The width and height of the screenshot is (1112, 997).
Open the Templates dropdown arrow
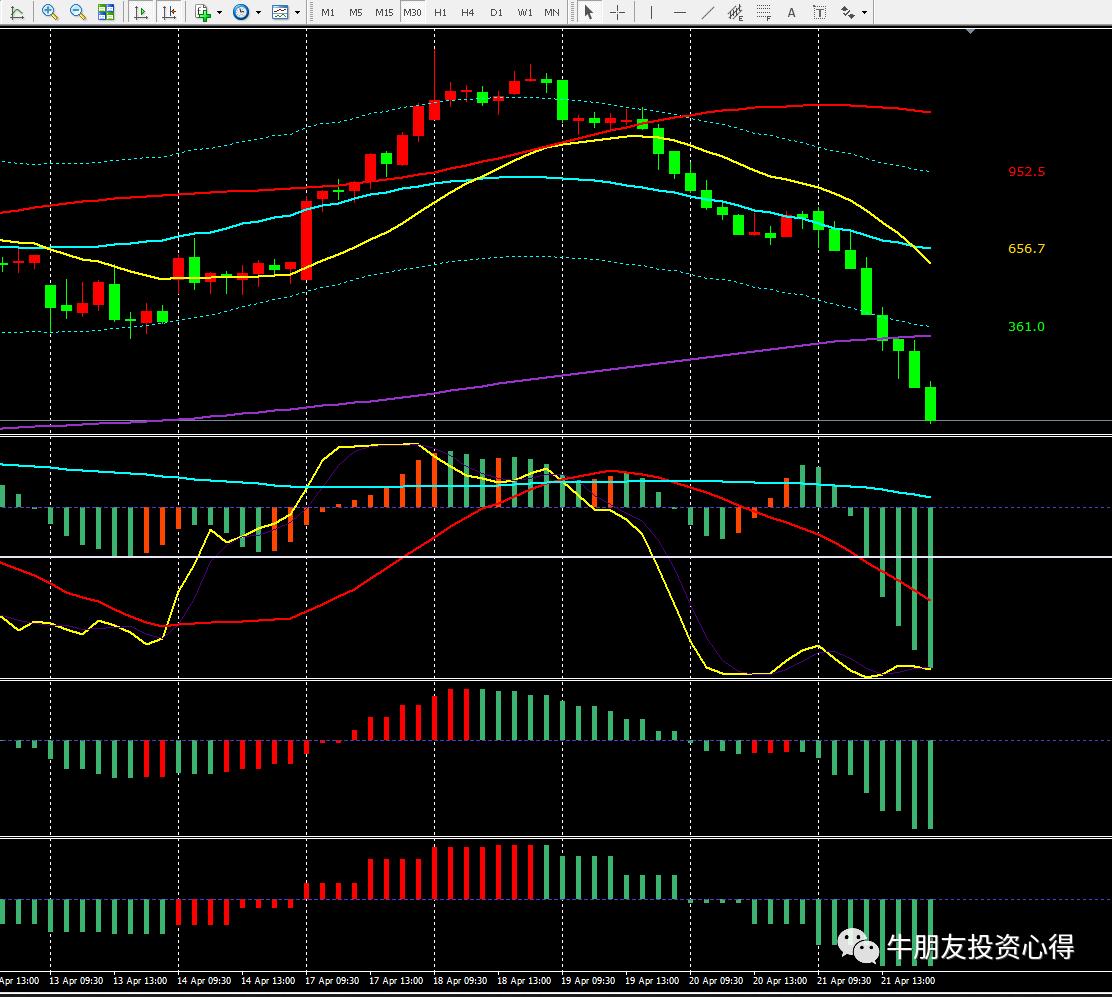click(x=297, y=13)
